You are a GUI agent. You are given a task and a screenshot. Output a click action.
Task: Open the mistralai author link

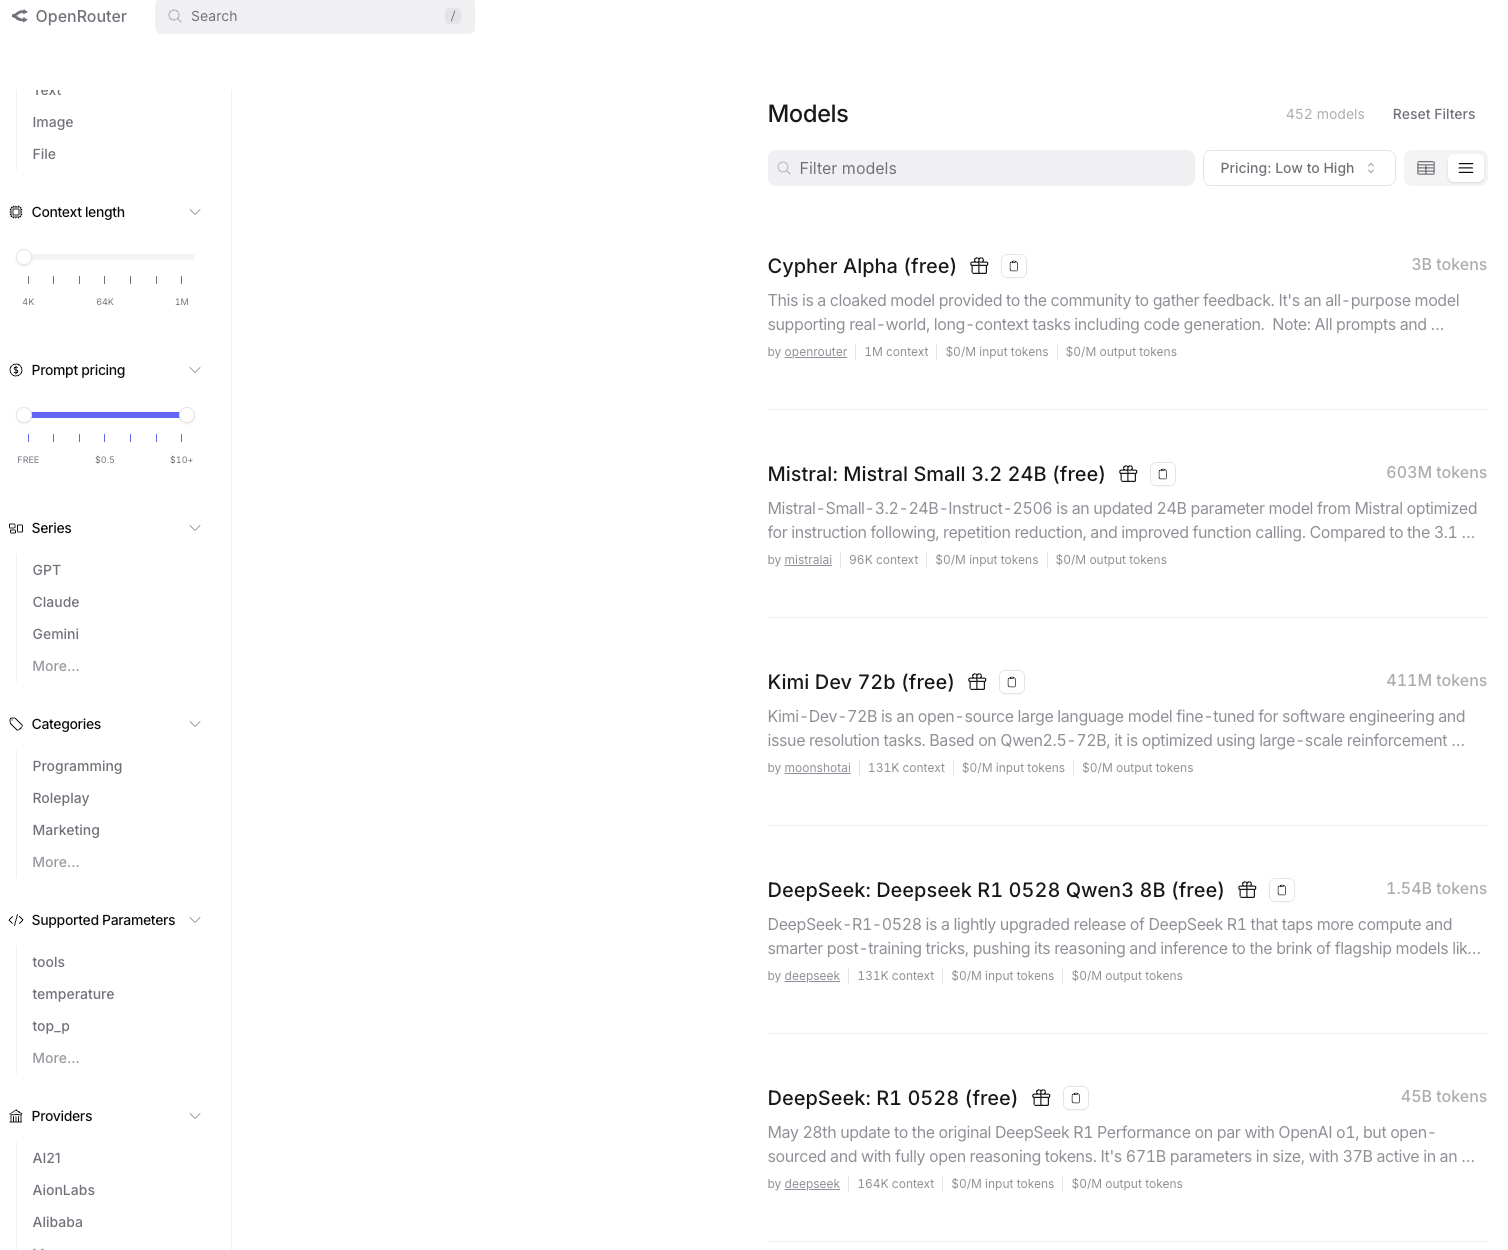[808, 560]
